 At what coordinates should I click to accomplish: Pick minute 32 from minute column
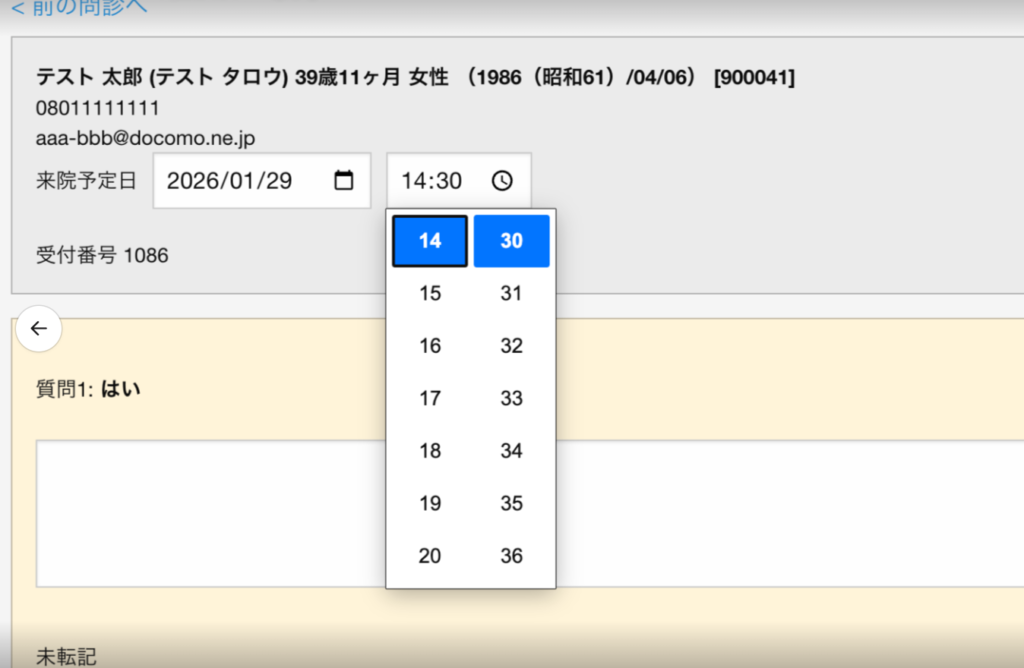click(x=511, y=346)
